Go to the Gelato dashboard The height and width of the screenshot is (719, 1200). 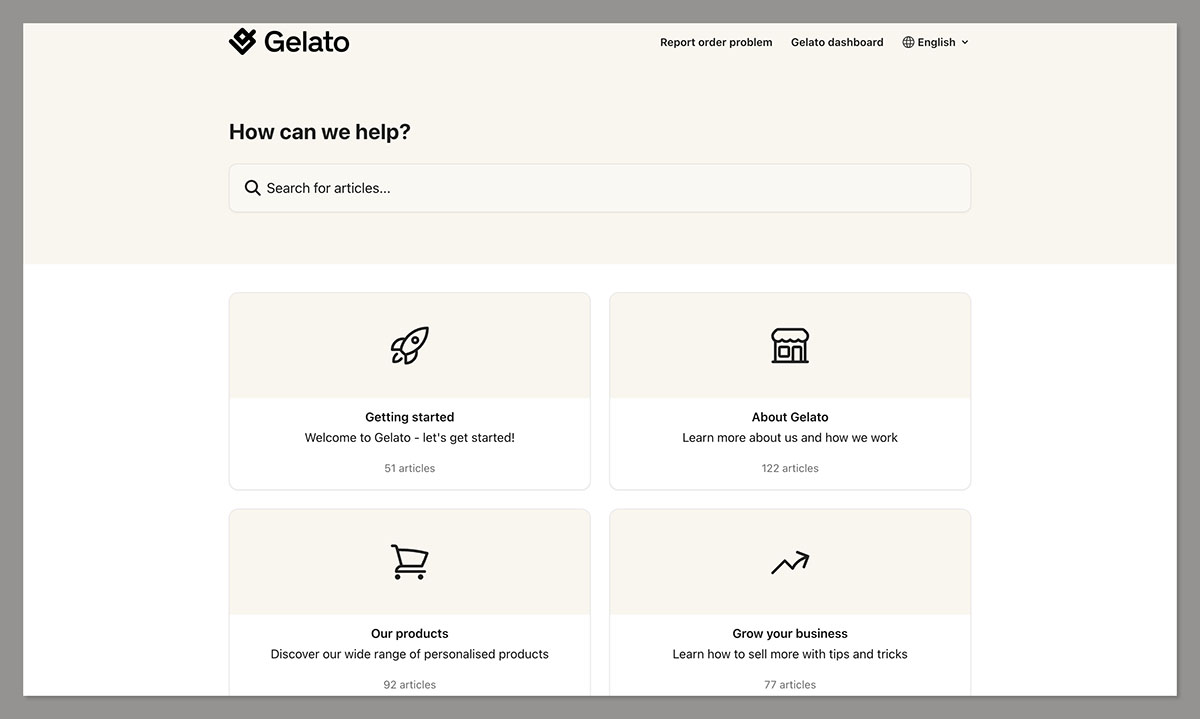837,42
